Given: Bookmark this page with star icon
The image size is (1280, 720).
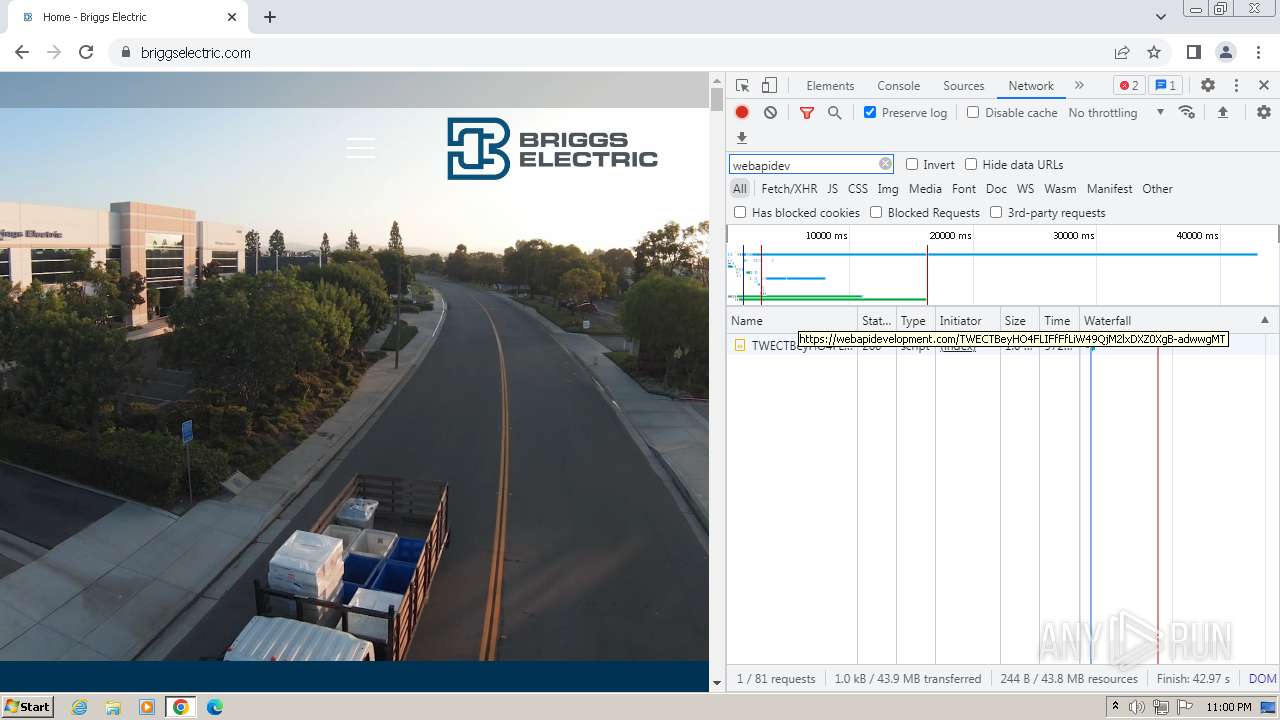Looking at the screenshot, I should pos(1154,53).
